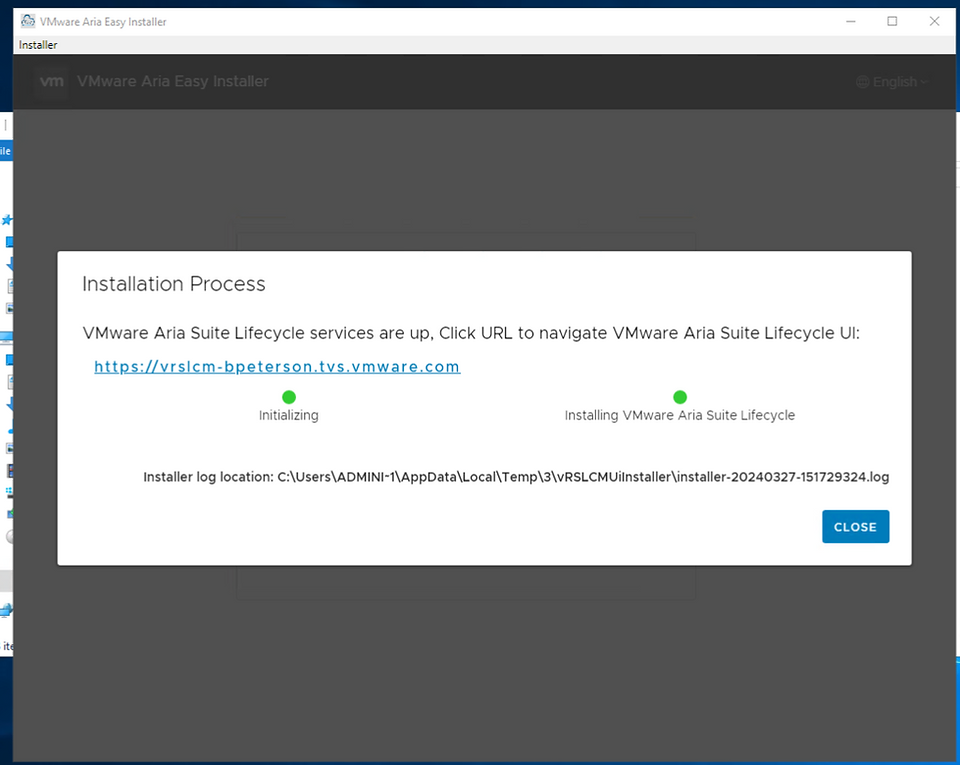The height and width of the screenshot is (765, 960).
Task: Click the 'services are up' message text
Action: (471, 333)
